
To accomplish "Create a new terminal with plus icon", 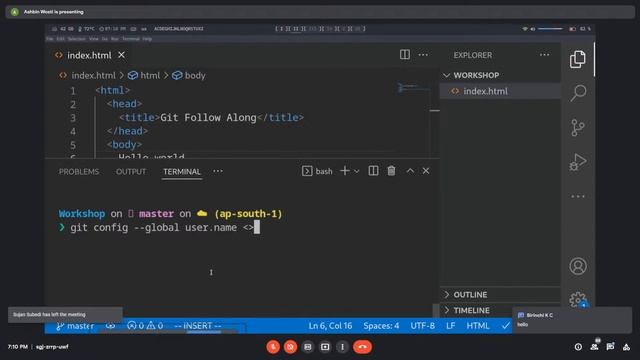I will click(x=344, y=171).
